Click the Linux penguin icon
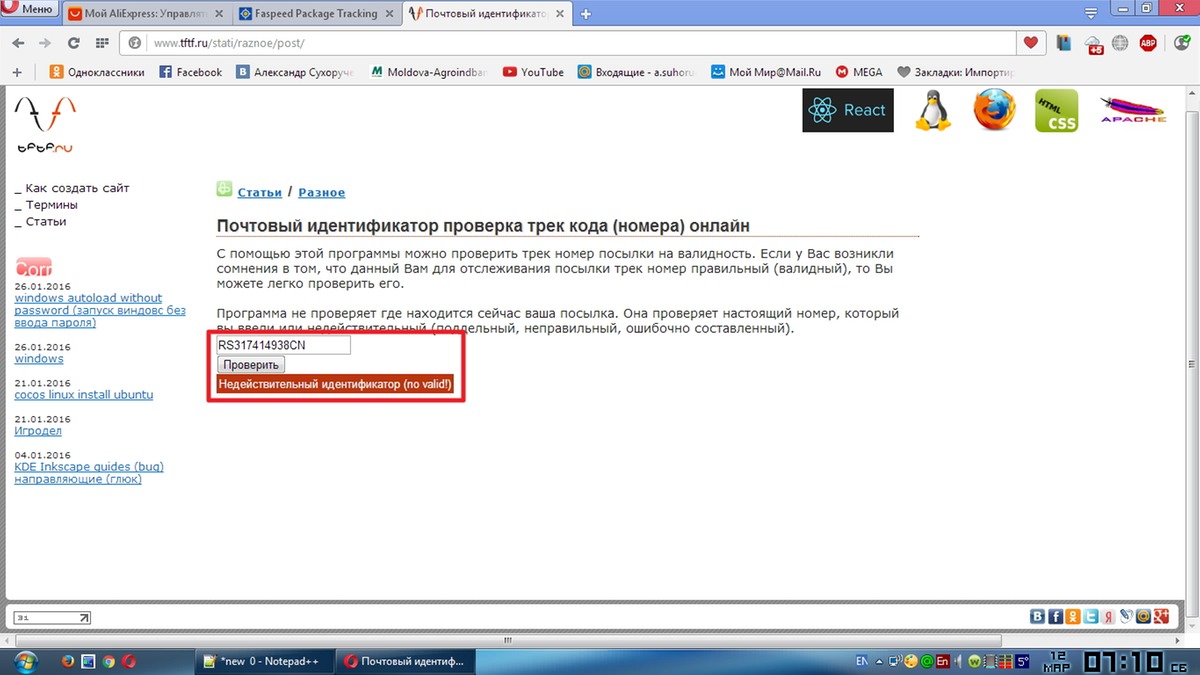1200x675 pixels. (932, 110)
